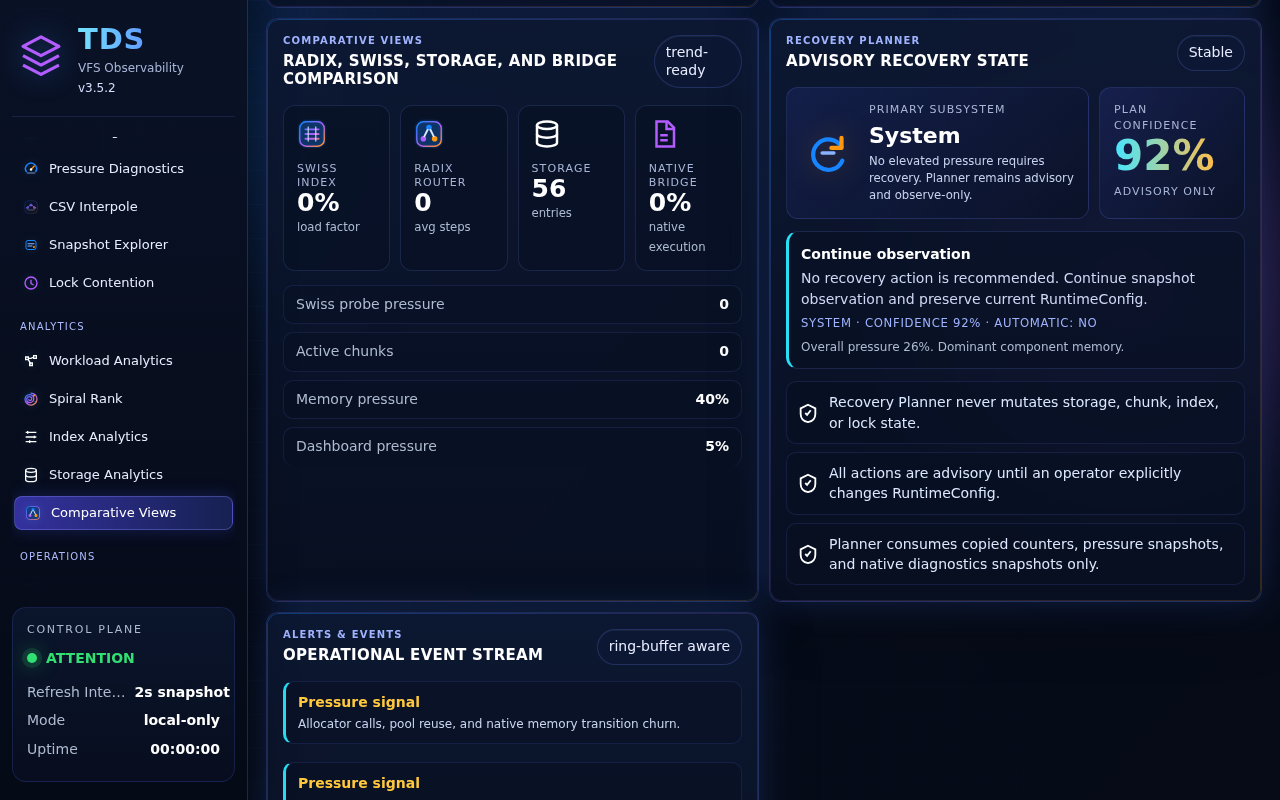The image size is (1280, 800).
Task: Click shield icon beside 'Recovery Planner never mutates'
Action: [808, 413]
